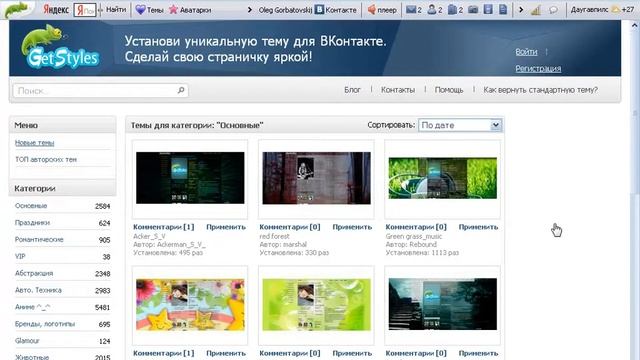Open the groups icon showing 2
This screenshot has width=640, height=360.
[x=452, y=9]
